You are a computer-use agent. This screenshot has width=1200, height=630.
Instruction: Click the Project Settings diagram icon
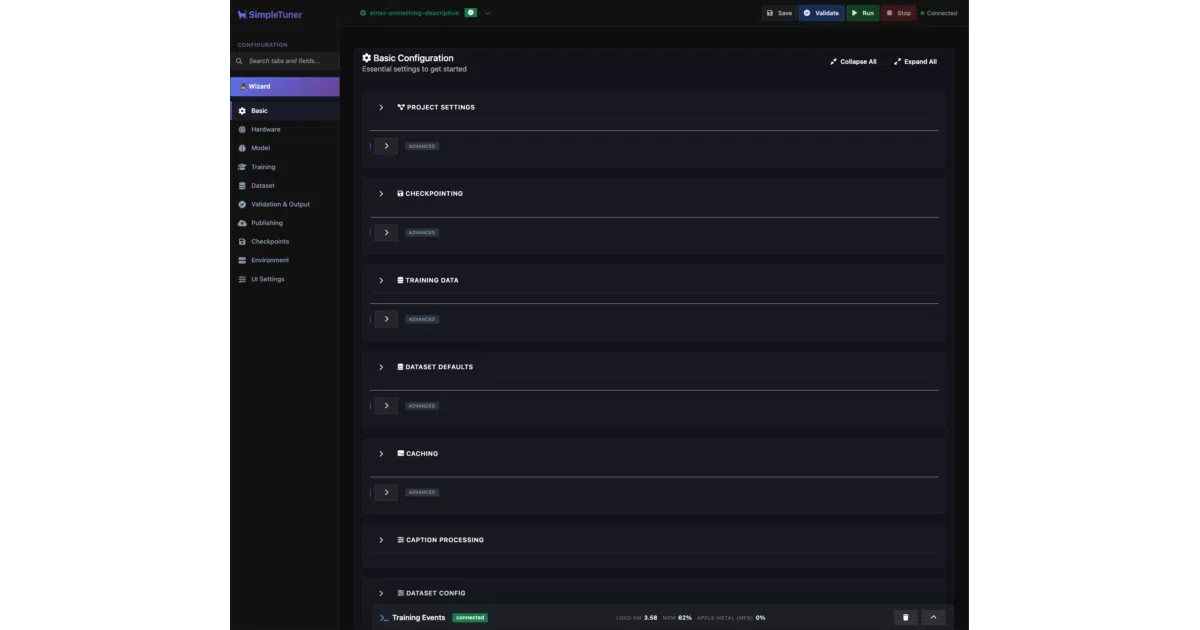pyautogui.click(x=401, y=107)
